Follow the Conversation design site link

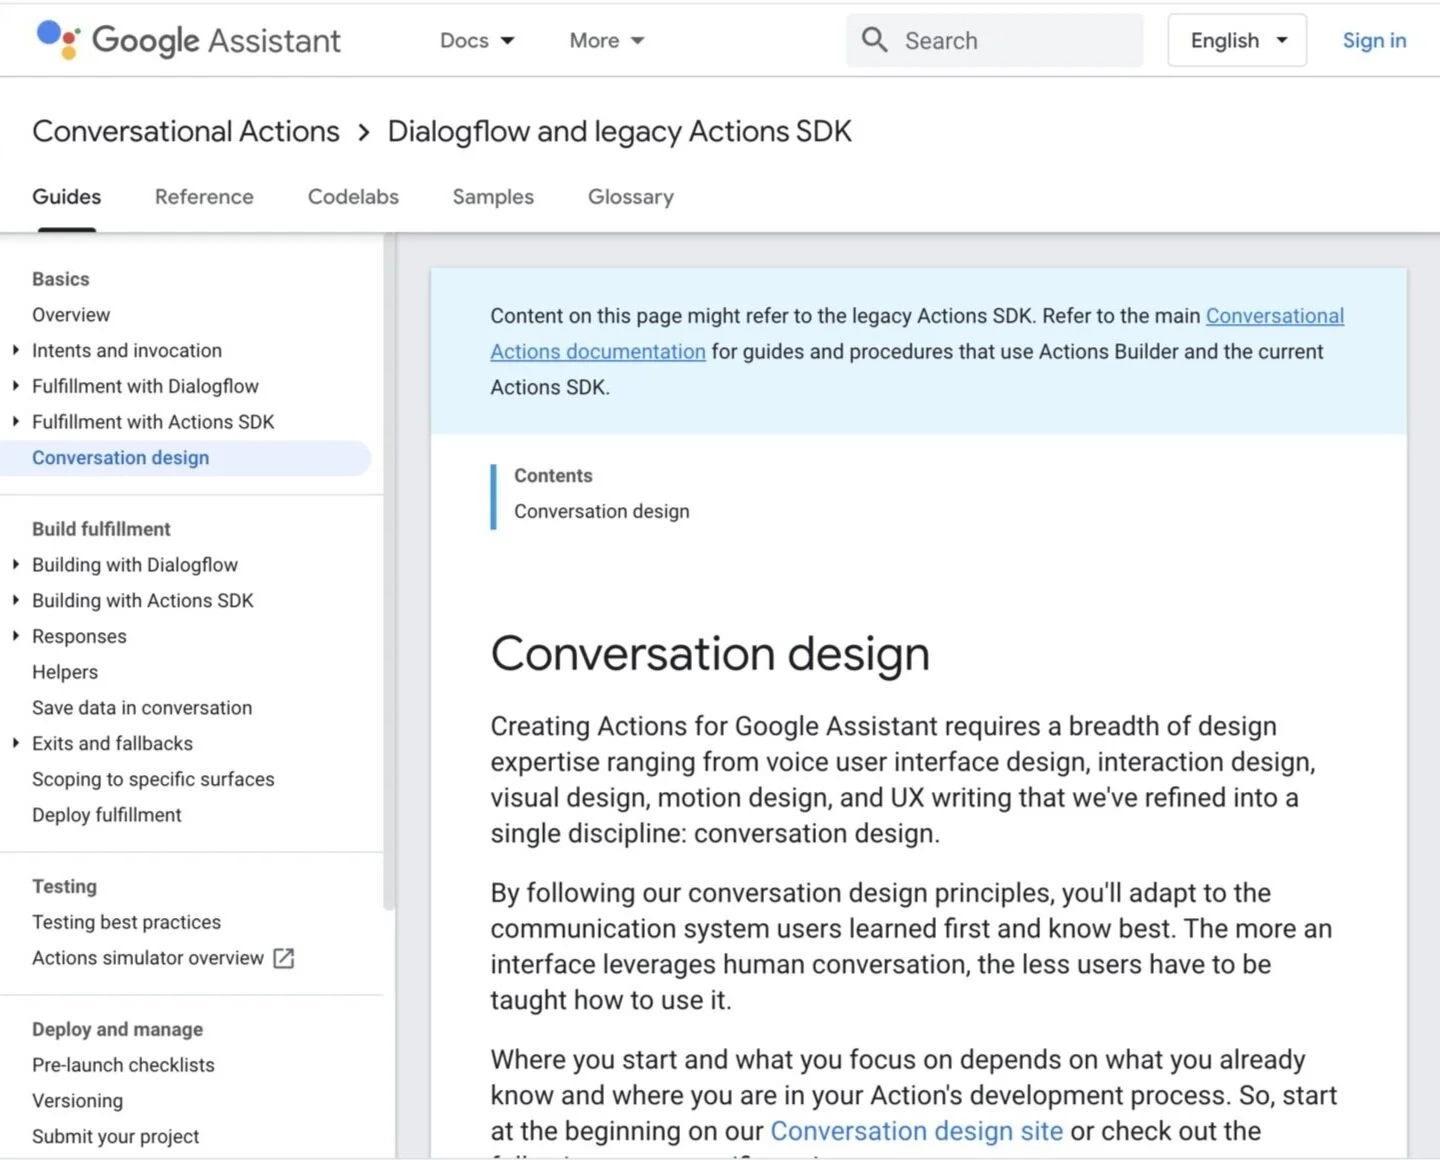[916, 1131]
